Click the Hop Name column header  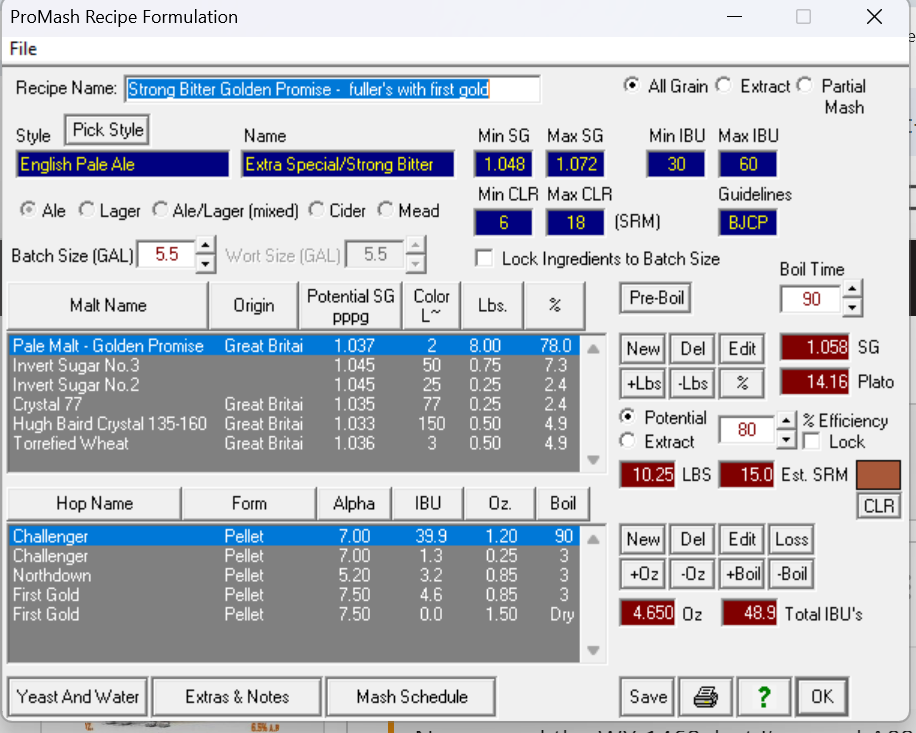[x=95, y=503]
